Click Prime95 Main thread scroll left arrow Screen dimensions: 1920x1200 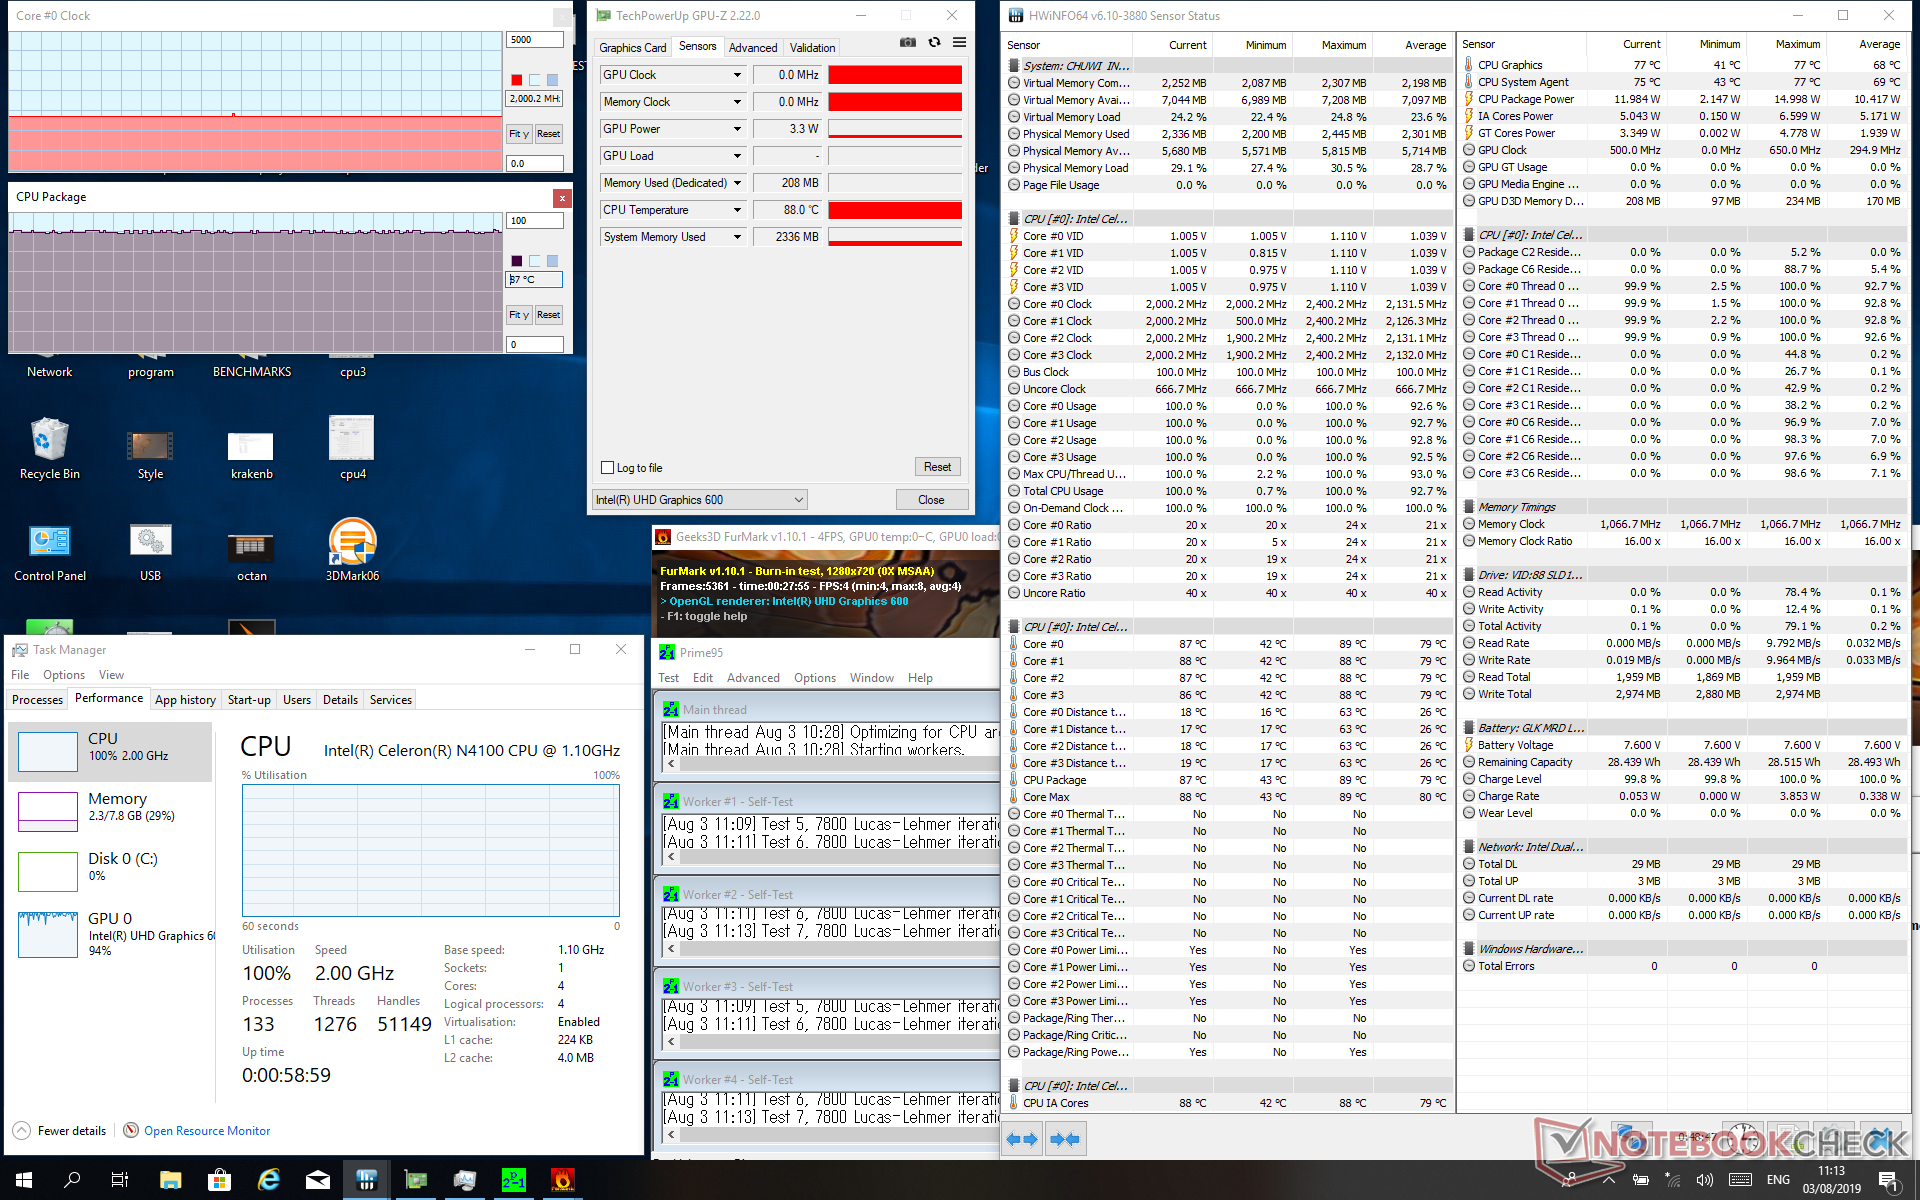(x=671, y=764)
